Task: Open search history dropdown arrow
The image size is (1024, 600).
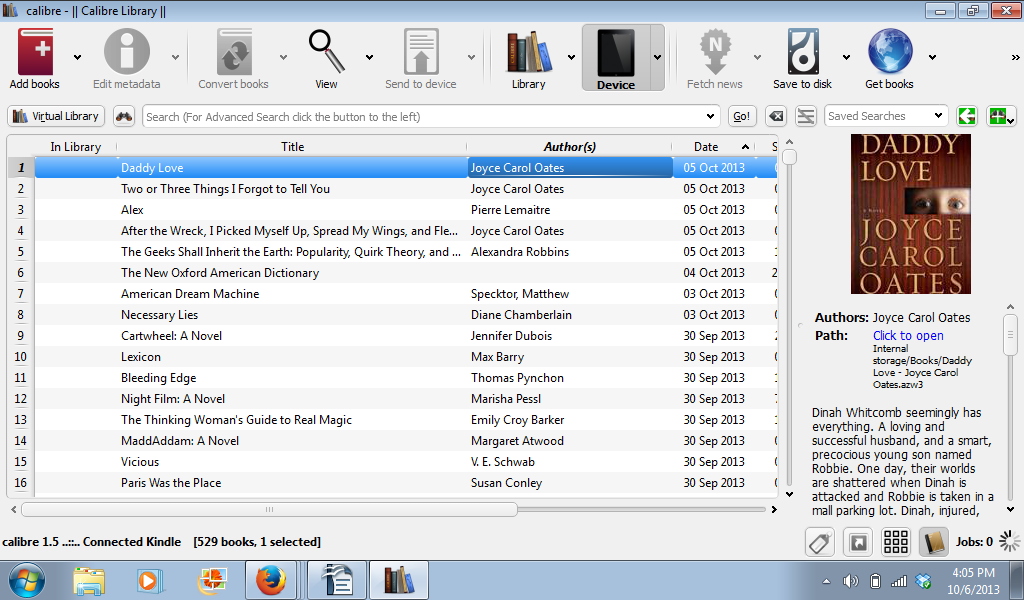Action: [x=711, y=117]
